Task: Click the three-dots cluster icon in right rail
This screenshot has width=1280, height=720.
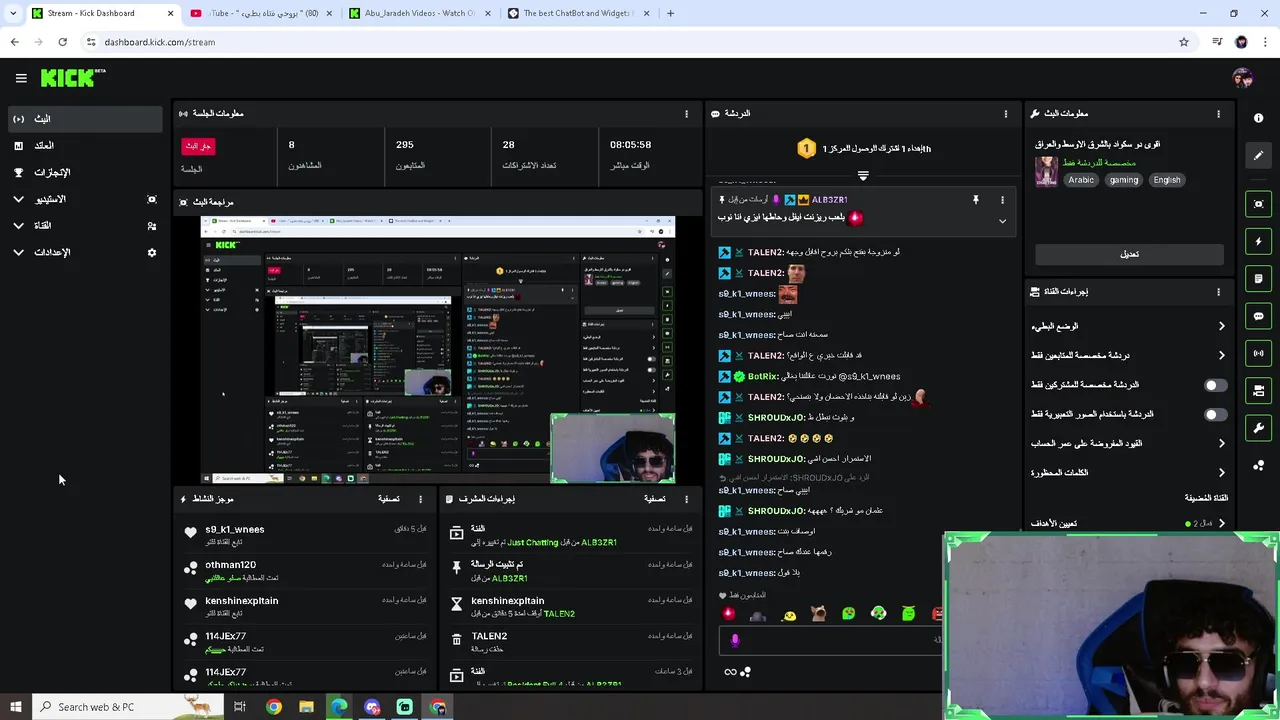Action: 1258,466
